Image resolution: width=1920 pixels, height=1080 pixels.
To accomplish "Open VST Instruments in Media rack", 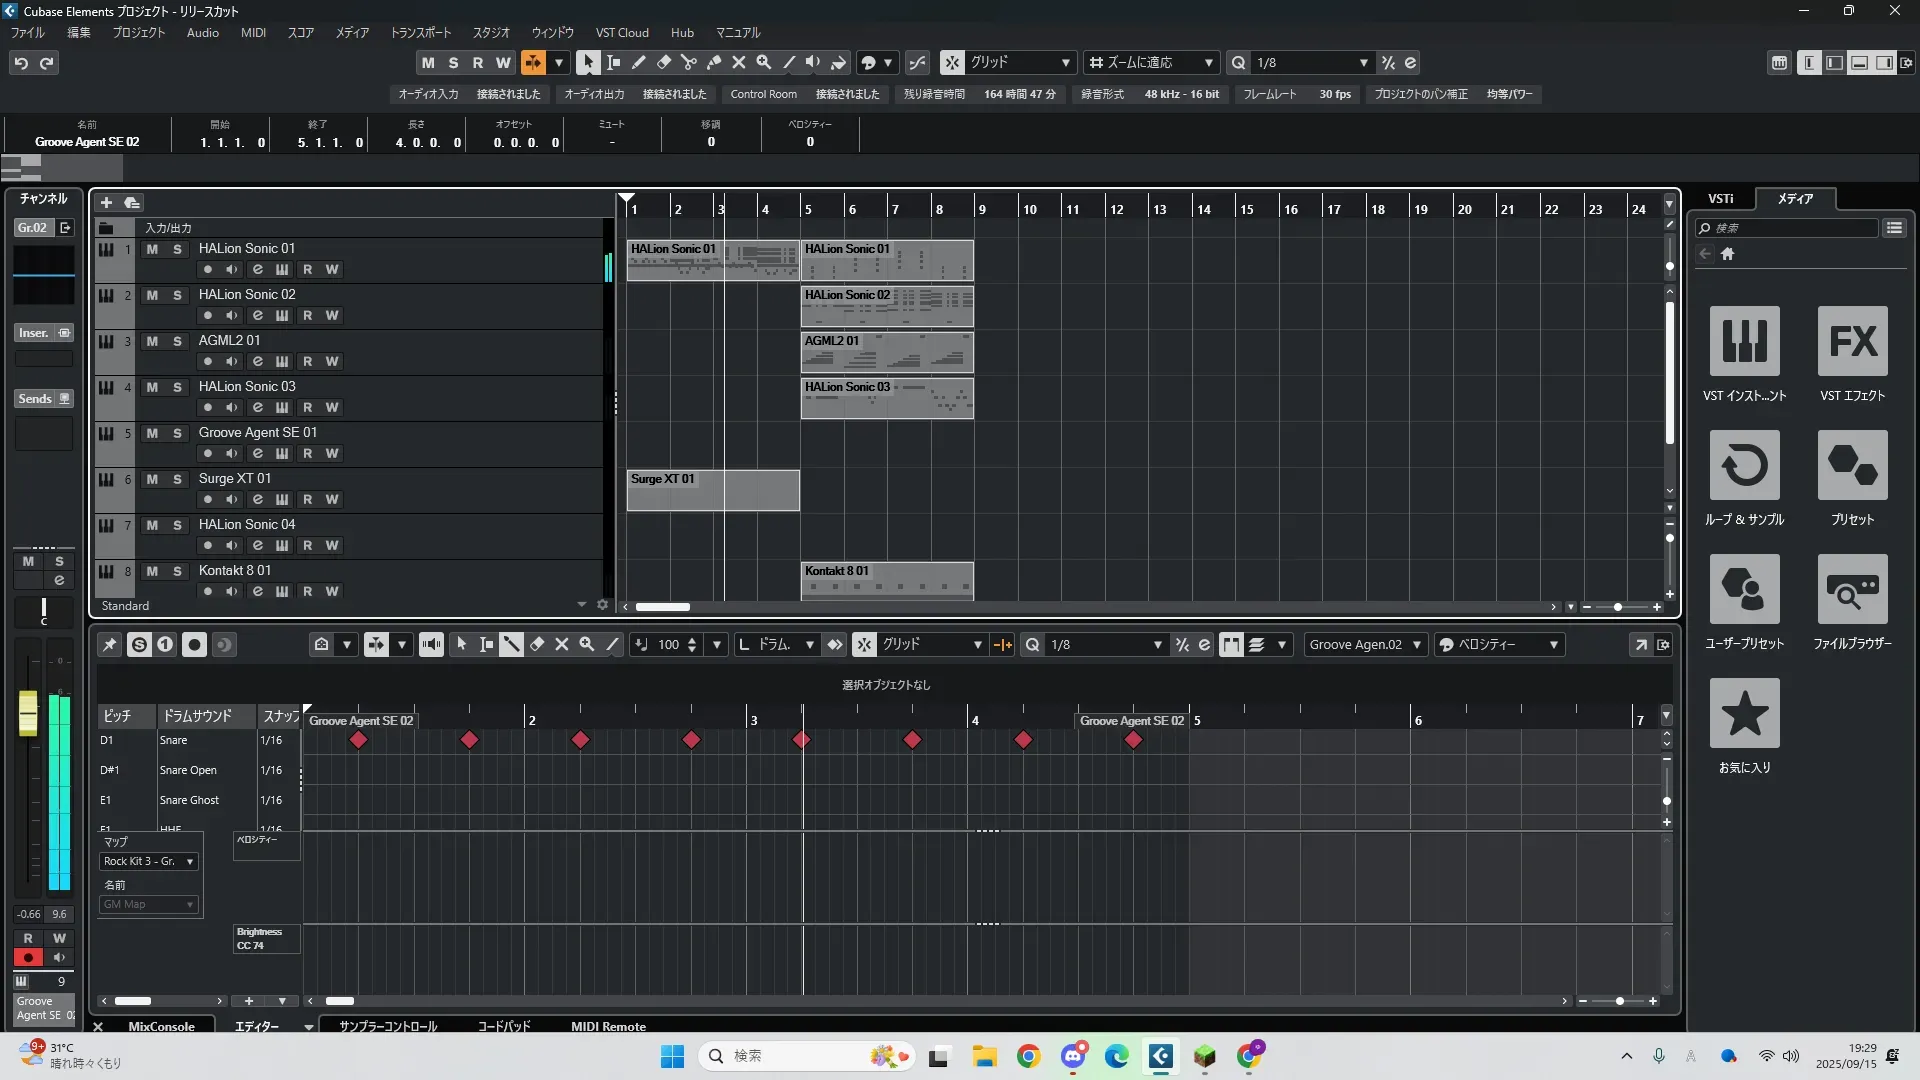I will (1744, 342).
